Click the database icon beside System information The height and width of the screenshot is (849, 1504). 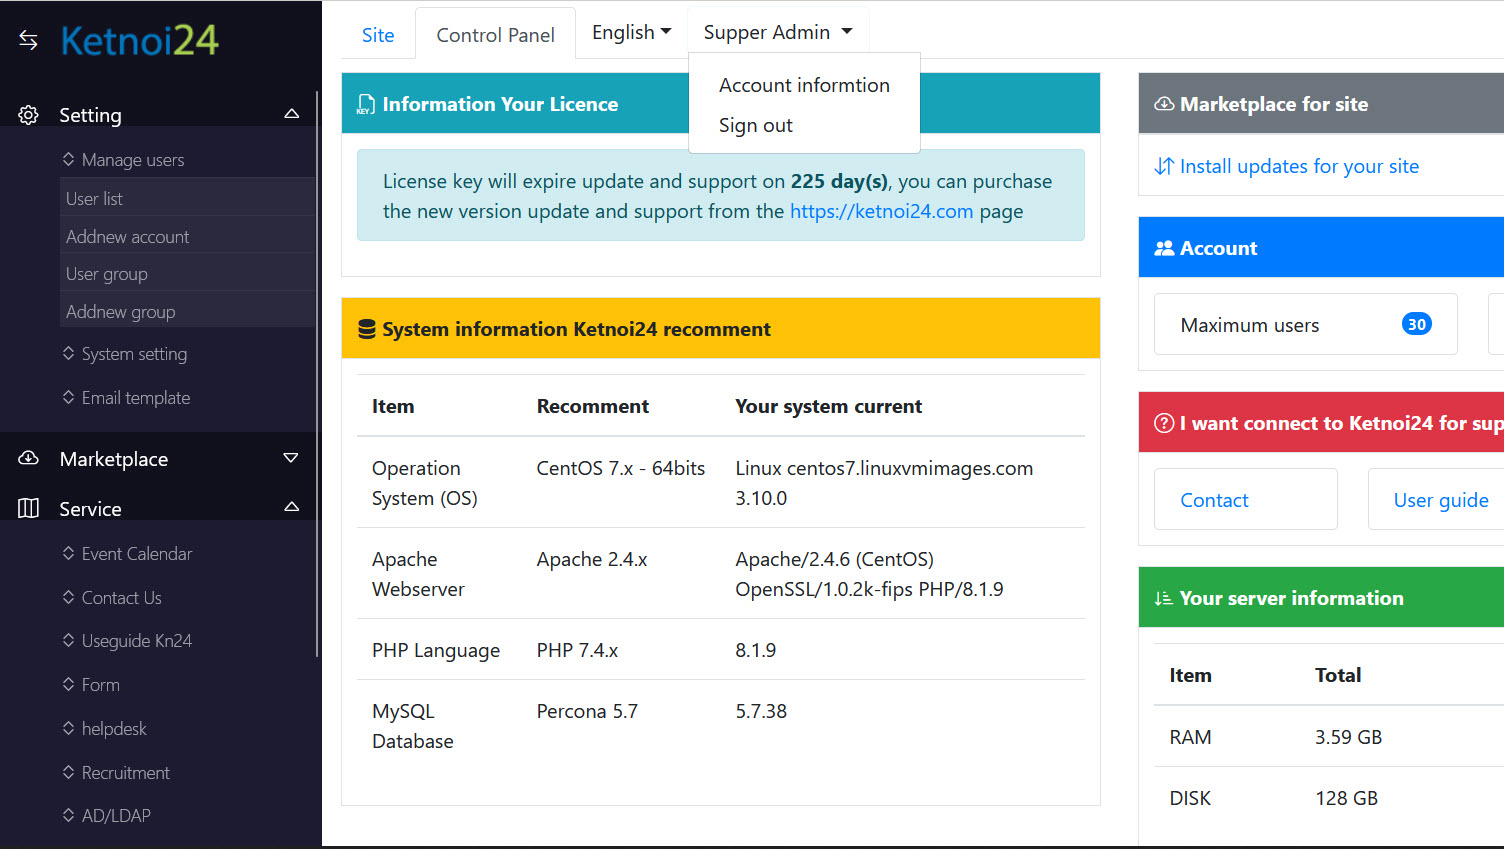pos(367,329)
